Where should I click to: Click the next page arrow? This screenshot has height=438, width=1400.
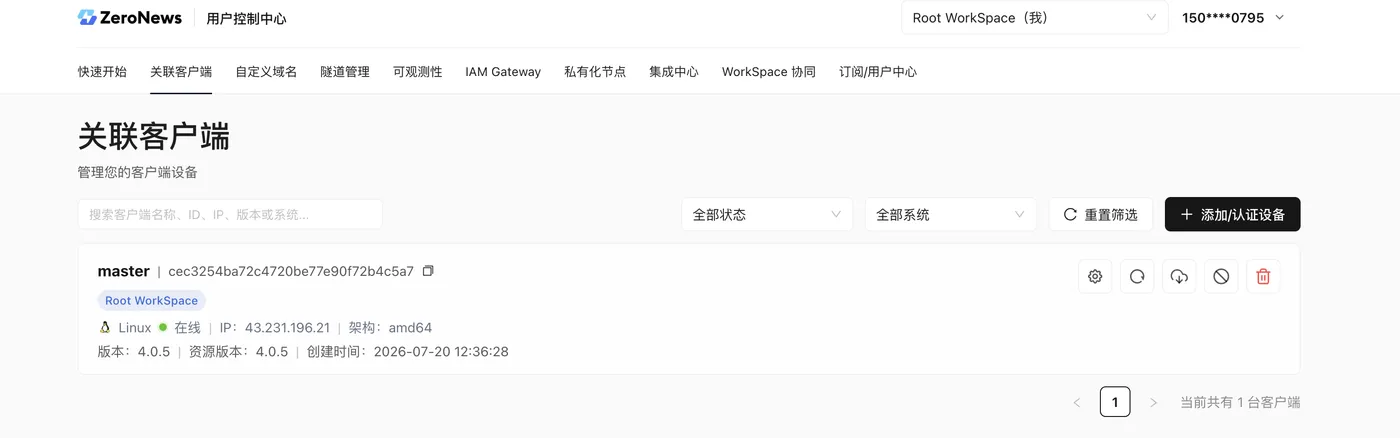click(1153, 402)
